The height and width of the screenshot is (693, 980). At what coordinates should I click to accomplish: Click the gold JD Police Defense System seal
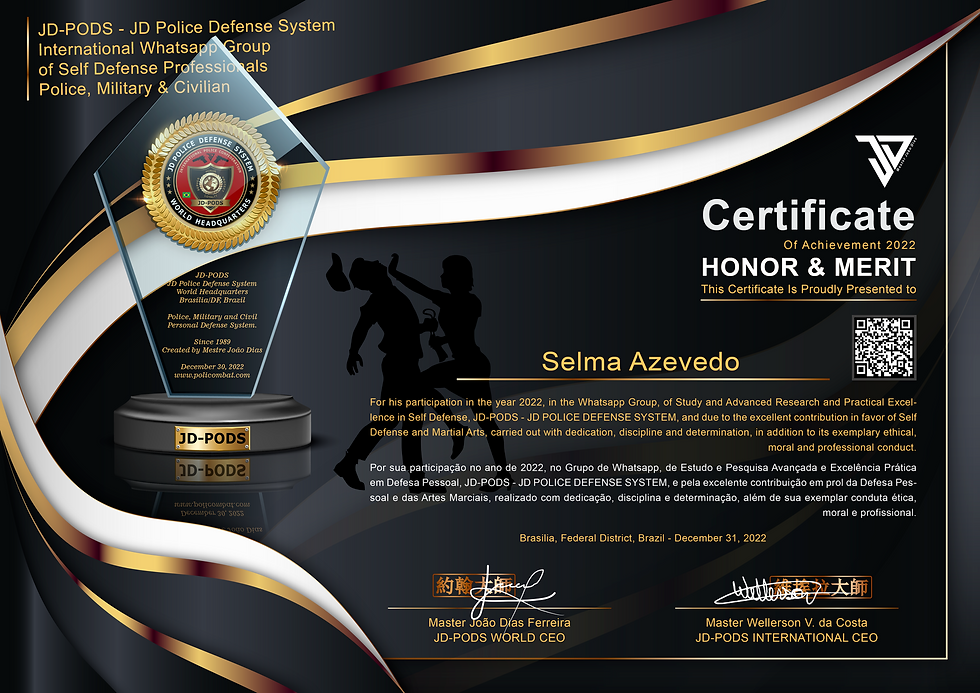coord(211,181)
